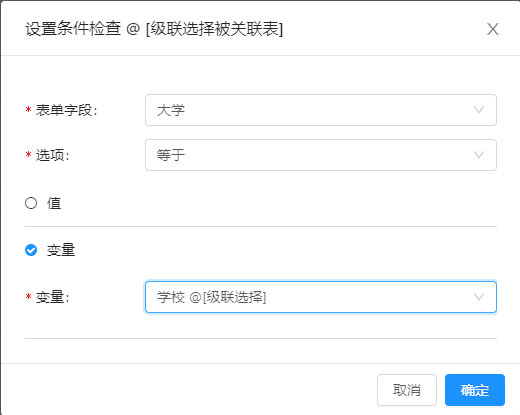Click the 变量 text beside the checked radio
This screenshot has width=520, height=415.
point(61,250)
